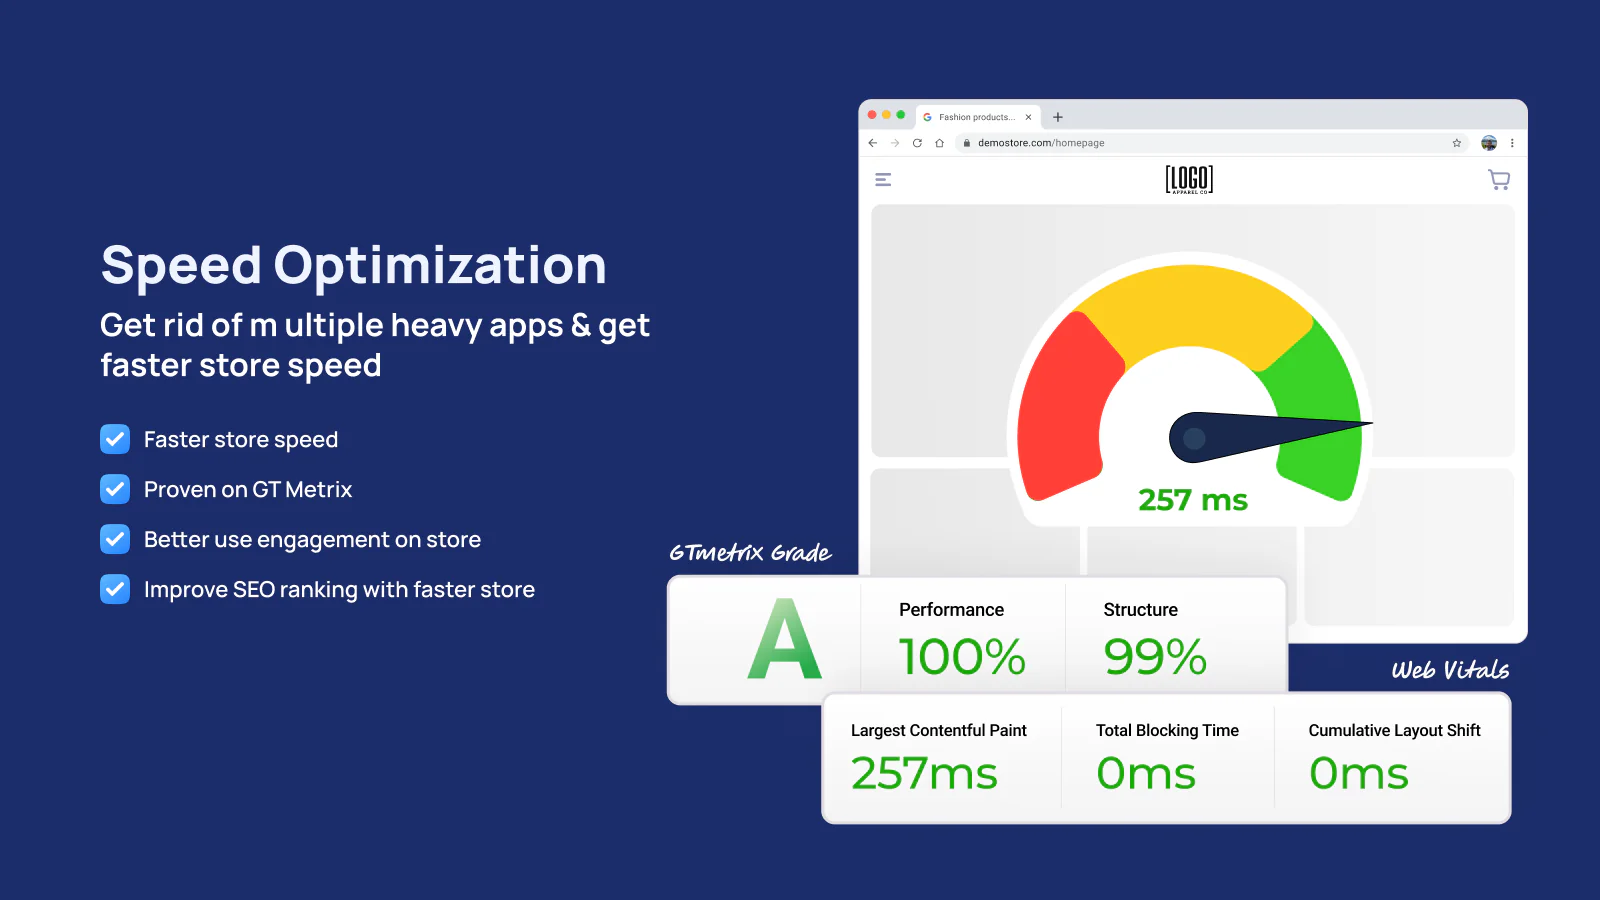Click the Structure 99% value
Screen dimensions: 1600x900
click(1155, 657)
